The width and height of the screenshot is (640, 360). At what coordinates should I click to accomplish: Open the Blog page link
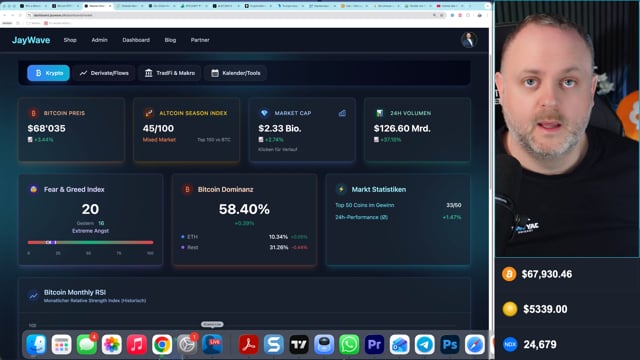(170, 40)
